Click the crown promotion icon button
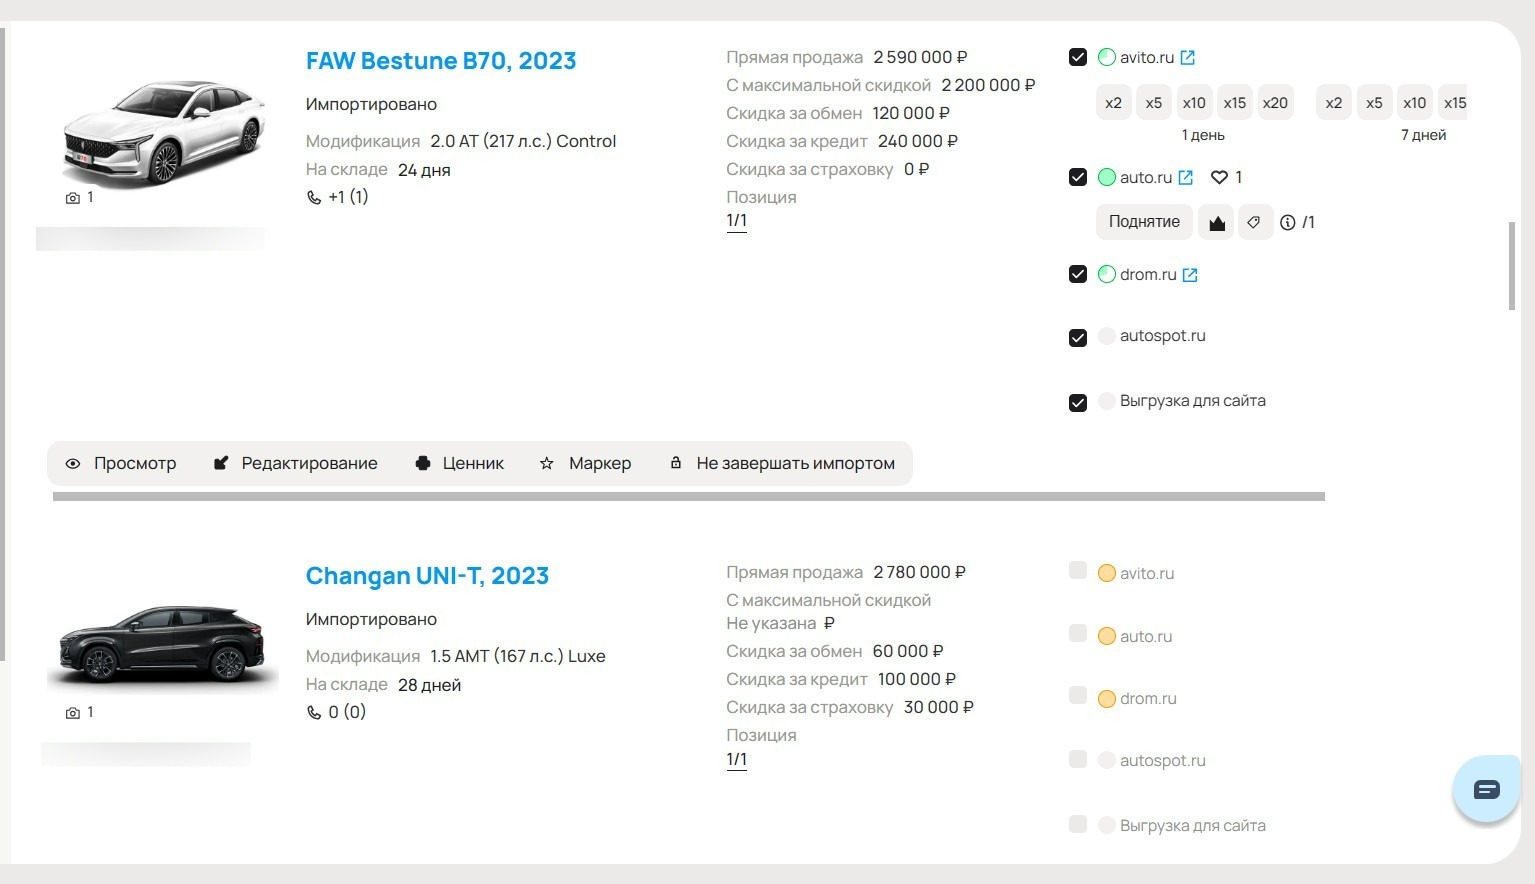Image resolution: width=1535 pixels, height=884 pixels. (1216, 222)
